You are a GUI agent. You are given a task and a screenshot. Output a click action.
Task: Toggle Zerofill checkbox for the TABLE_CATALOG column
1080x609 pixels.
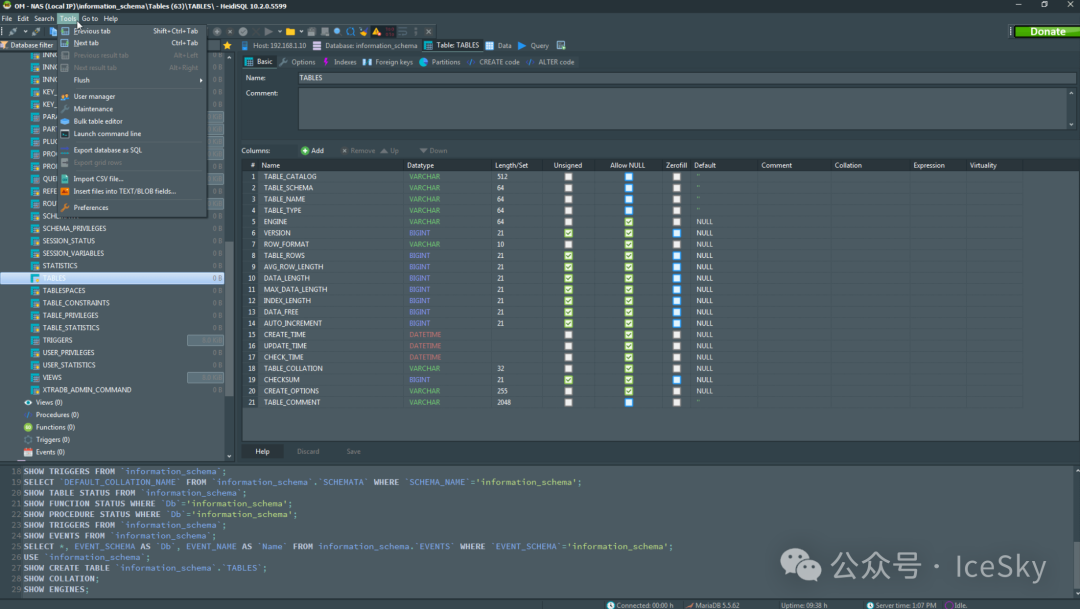tap(676, 176)
